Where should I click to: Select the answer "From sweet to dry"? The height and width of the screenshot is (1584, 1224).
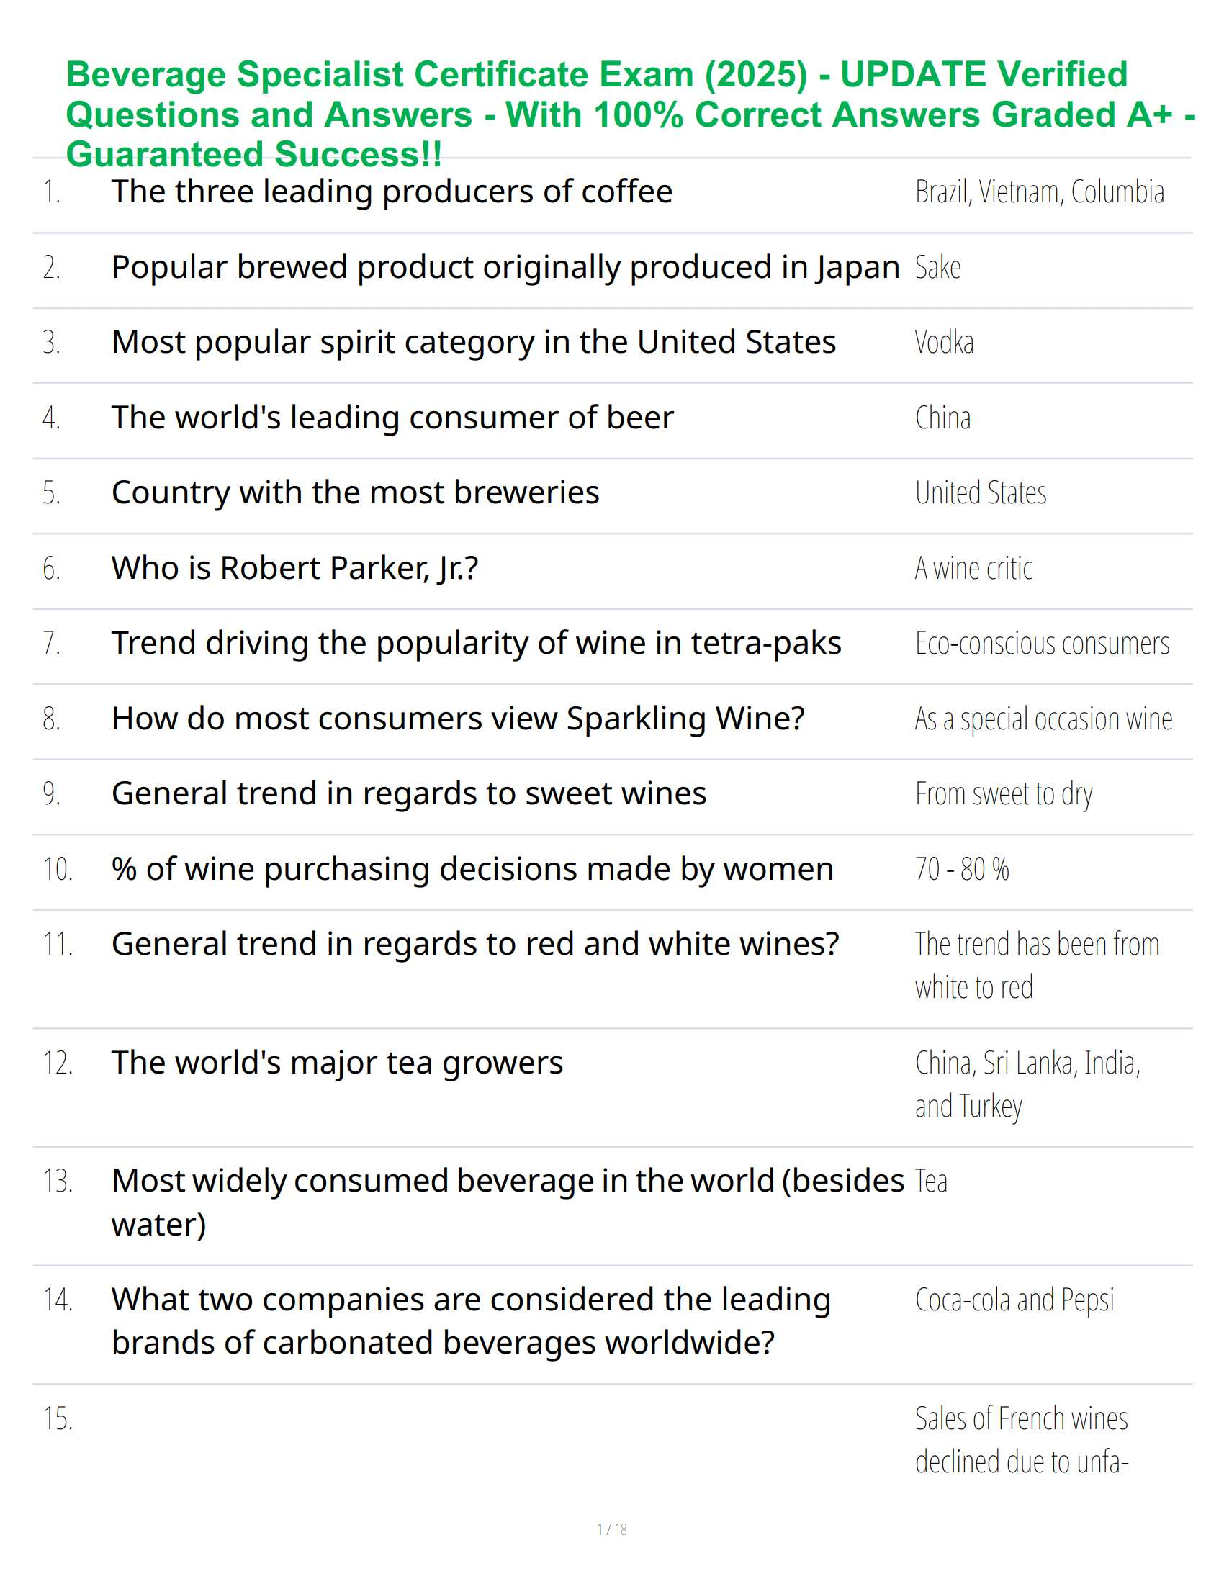pyautogui.click(x=1003, y=794)
